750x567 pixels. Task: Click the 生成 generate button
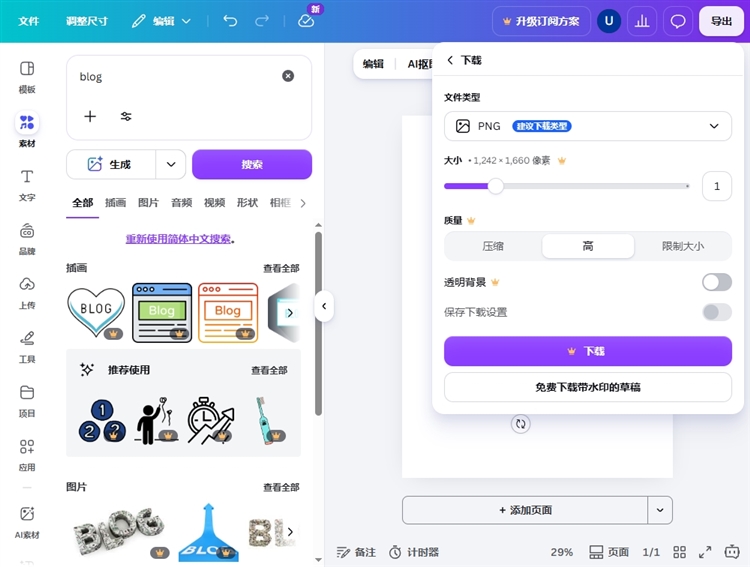111,165
